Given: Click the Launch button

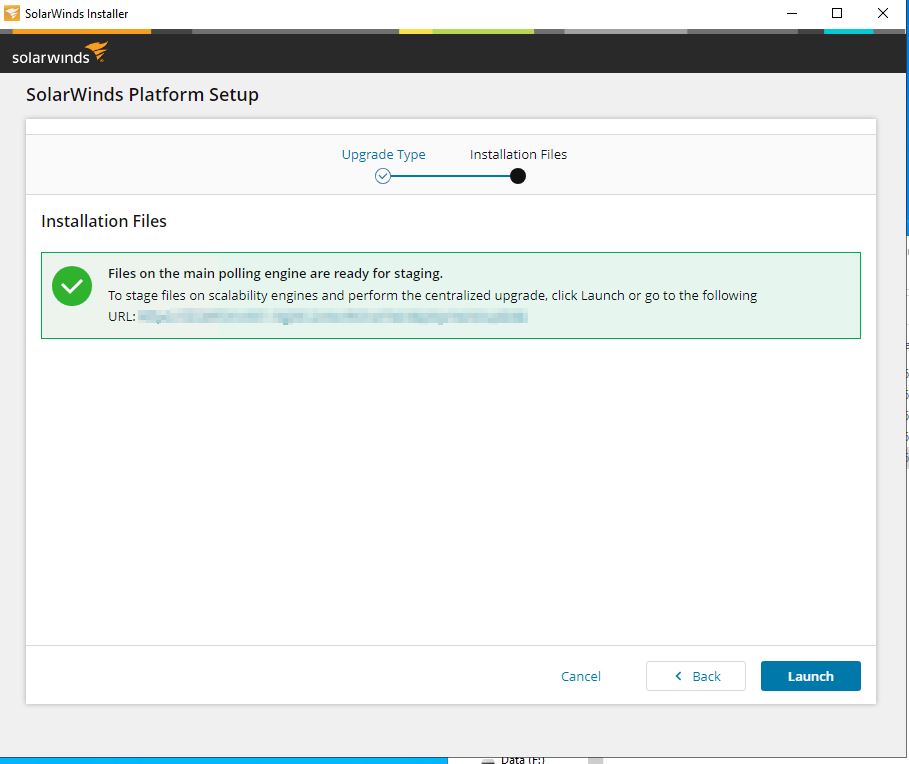Looking at the screenshot, I should pos(810,676).
